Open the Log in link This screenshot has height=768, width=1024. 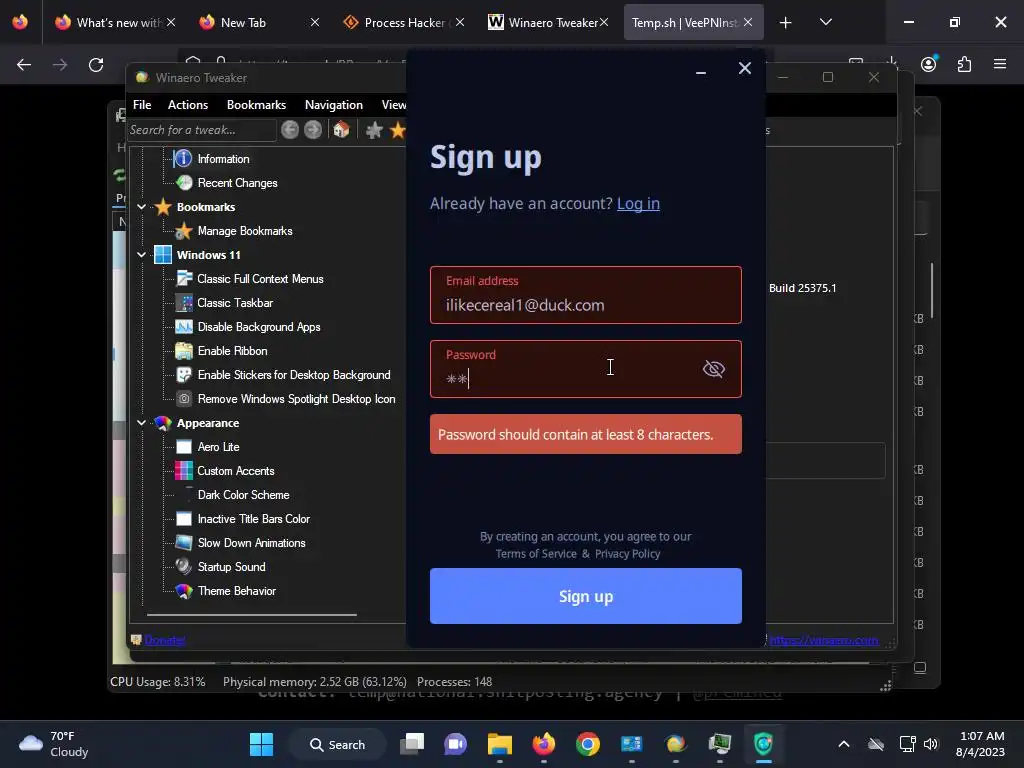638,204
